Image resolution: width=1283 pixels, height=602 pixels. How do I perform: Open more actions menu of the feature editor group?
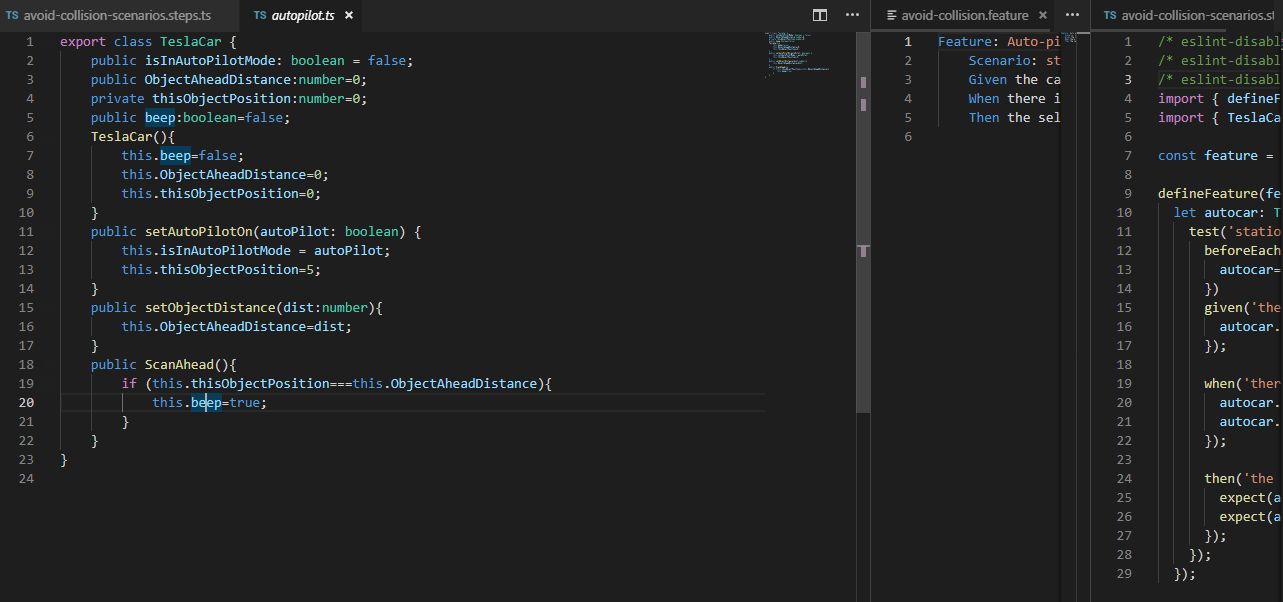click(1073, 15)
